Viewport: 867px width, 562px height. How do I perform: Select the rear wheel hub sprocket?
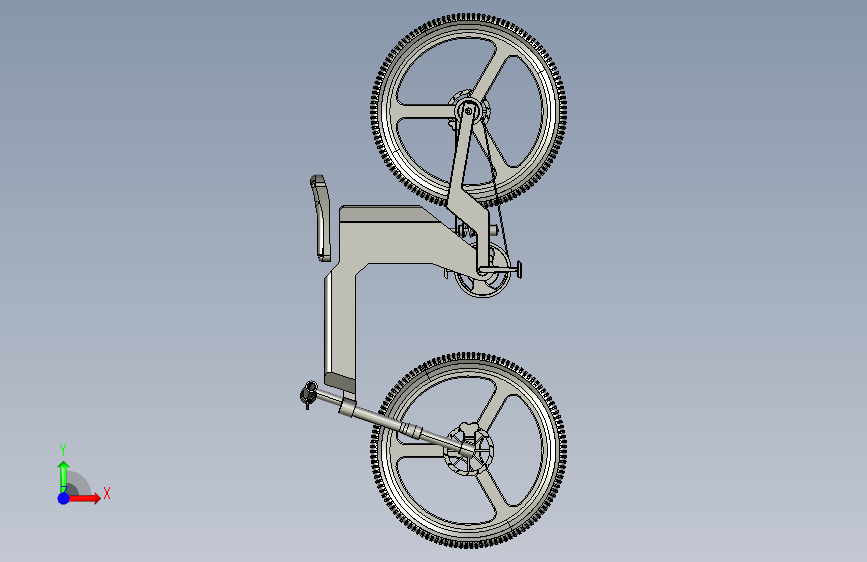(x=470, y=111)
